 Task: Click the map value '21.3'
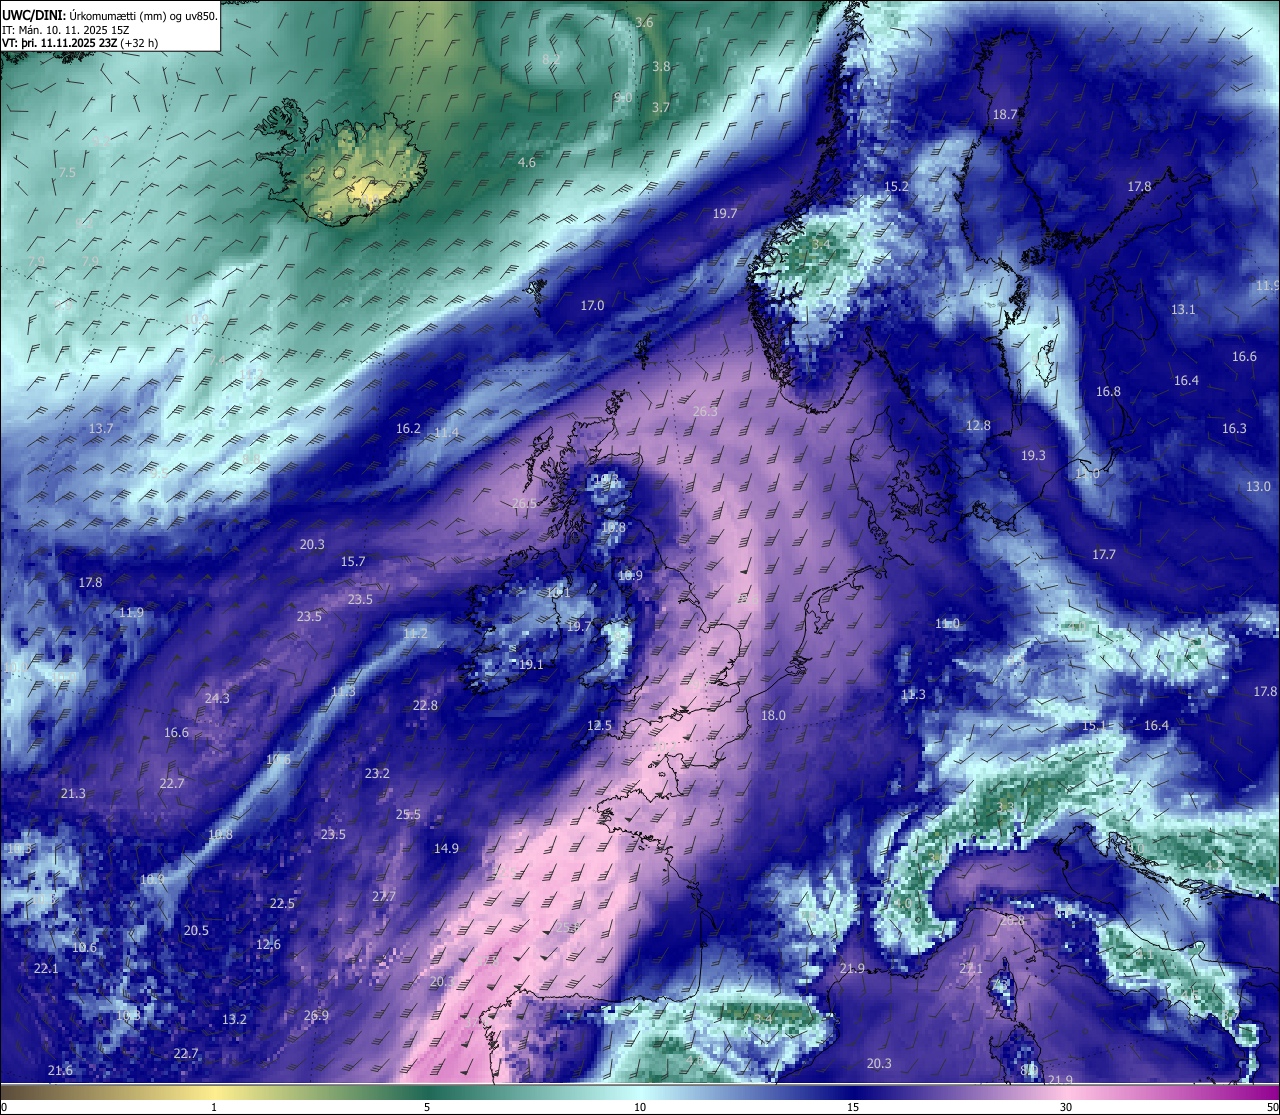point(73,793)
